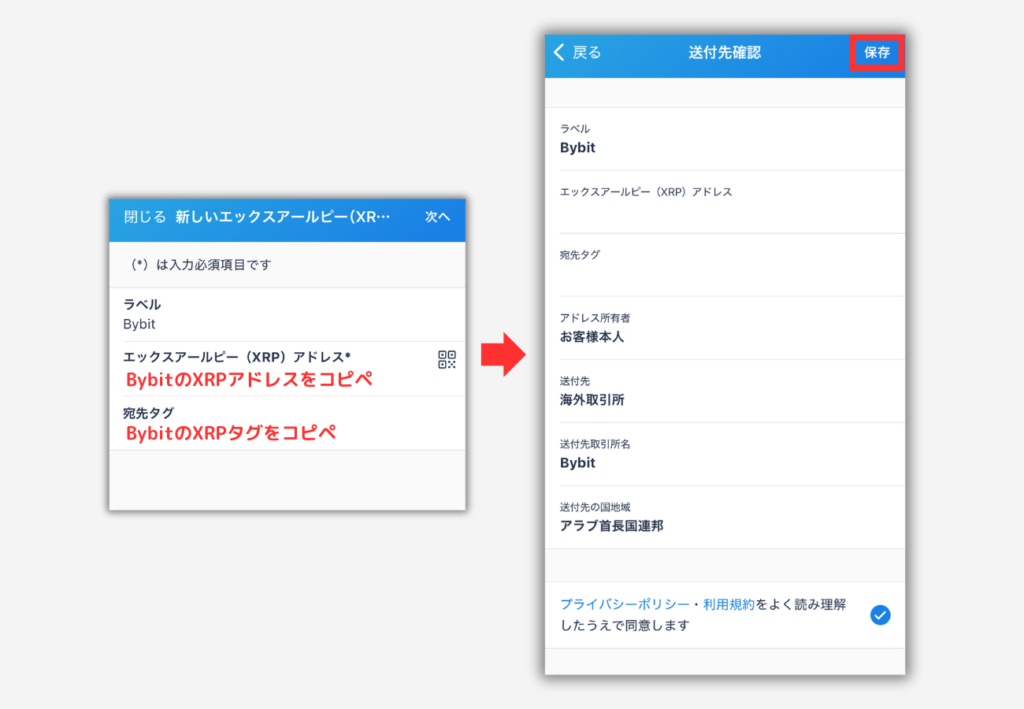Select the ラベル field containing Bybit

287,315
